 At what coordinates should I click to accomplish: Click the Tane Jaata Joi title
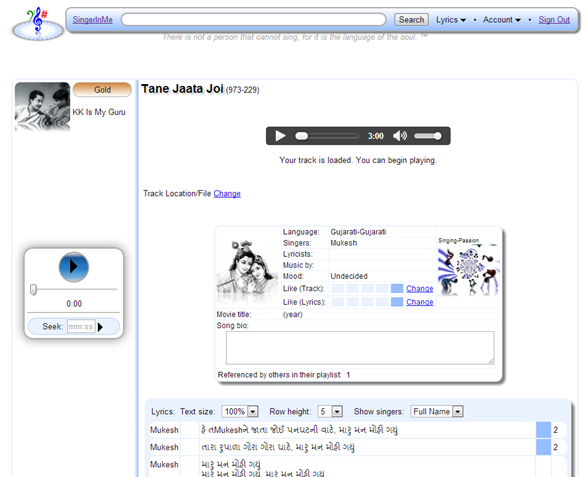click(182, 88)
